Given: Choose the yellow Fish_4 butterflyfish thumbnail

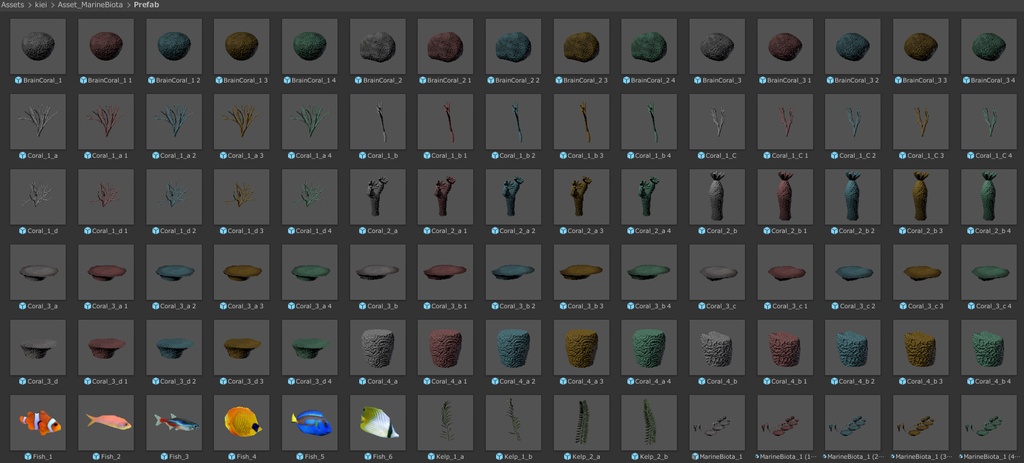Looking at the screenshot, I should [x=242, y=423].
